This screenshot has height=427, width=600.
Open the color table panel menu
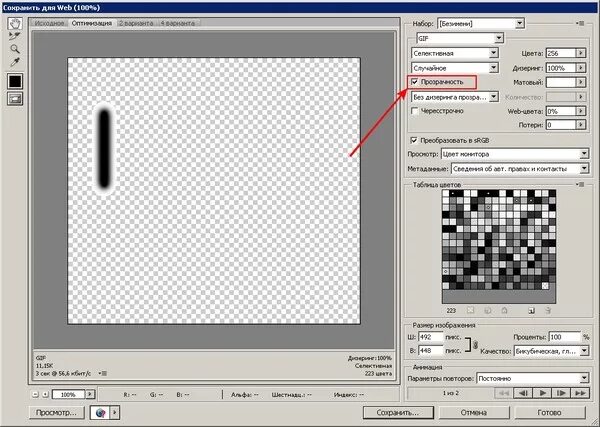pos(580,184)
